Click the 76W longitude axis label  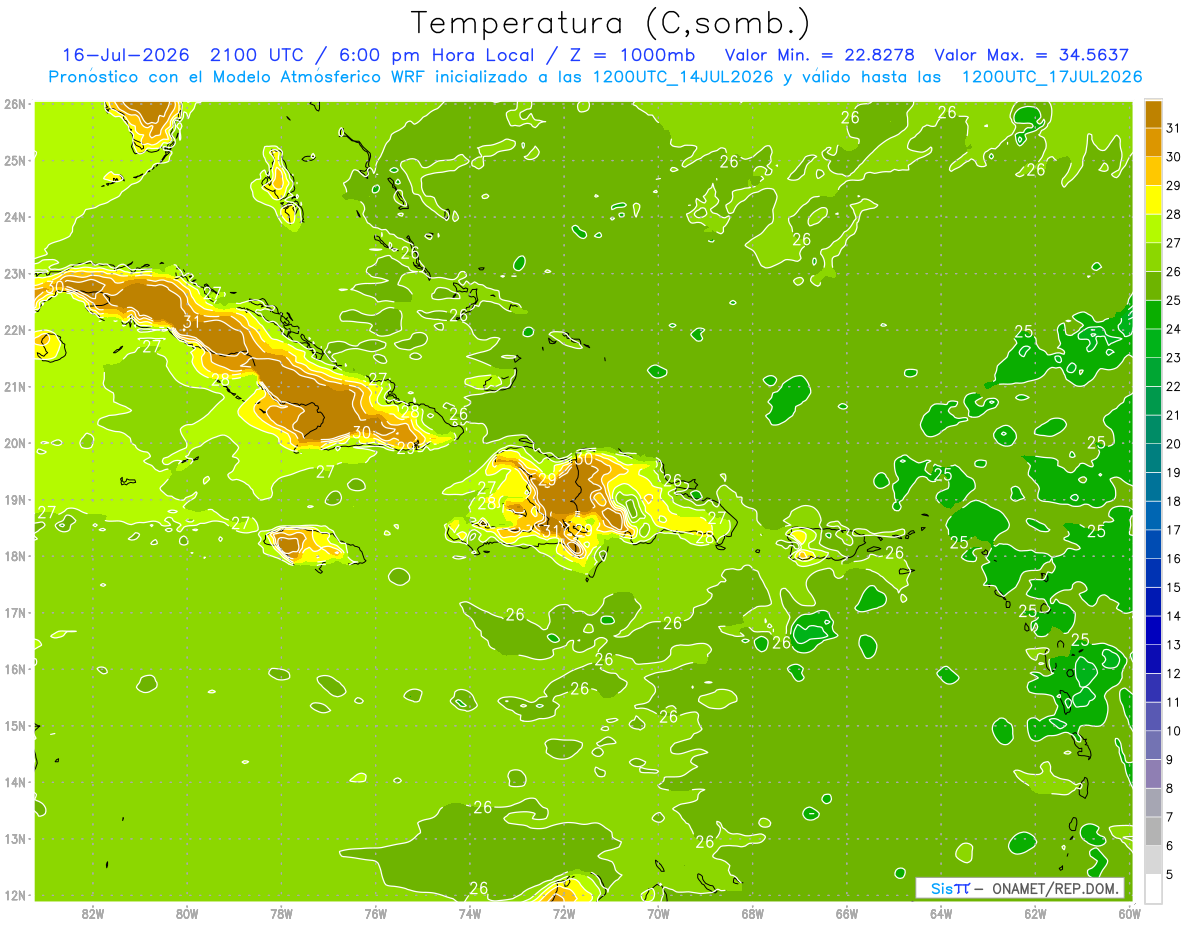click(376, 913)
